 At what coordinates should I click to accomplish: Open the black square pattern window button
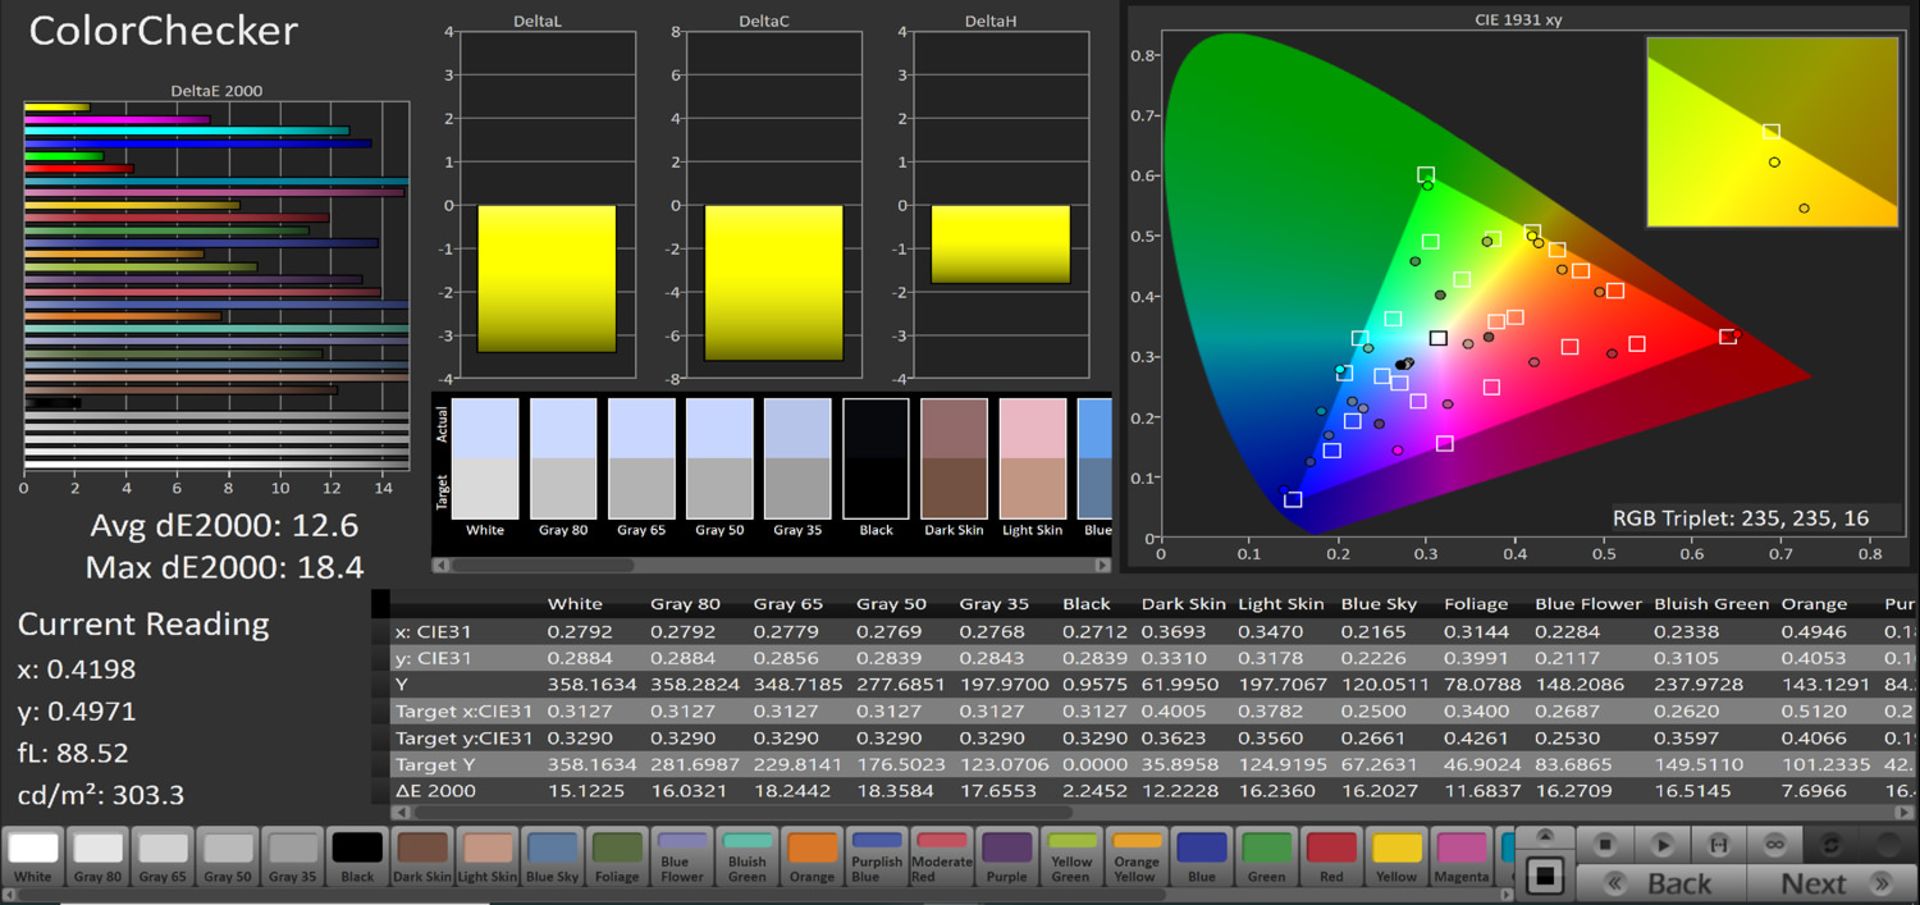pyautogui.click(x=1545, y=877)
